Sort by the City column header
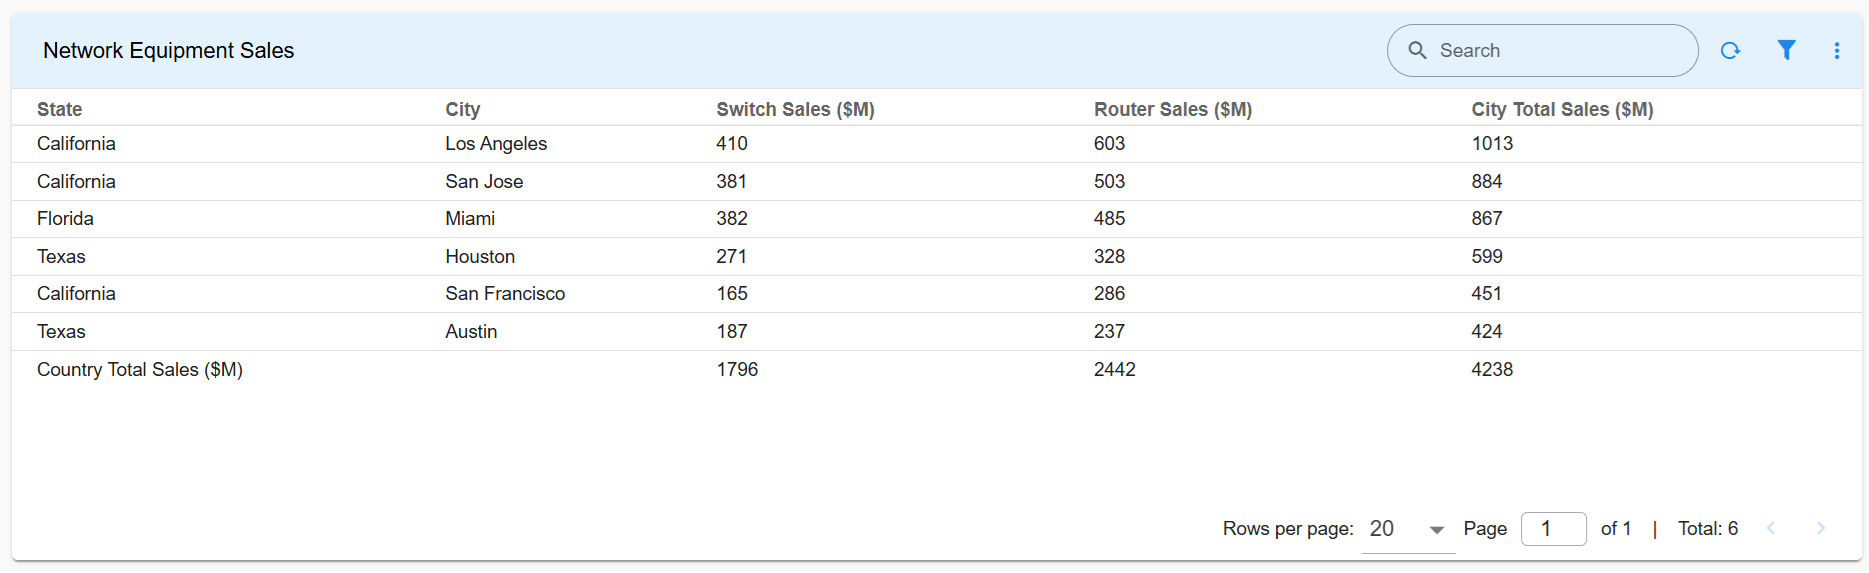Image resolution: width=1869 pixels, height=573 pixels. click(x=463, y=109)
